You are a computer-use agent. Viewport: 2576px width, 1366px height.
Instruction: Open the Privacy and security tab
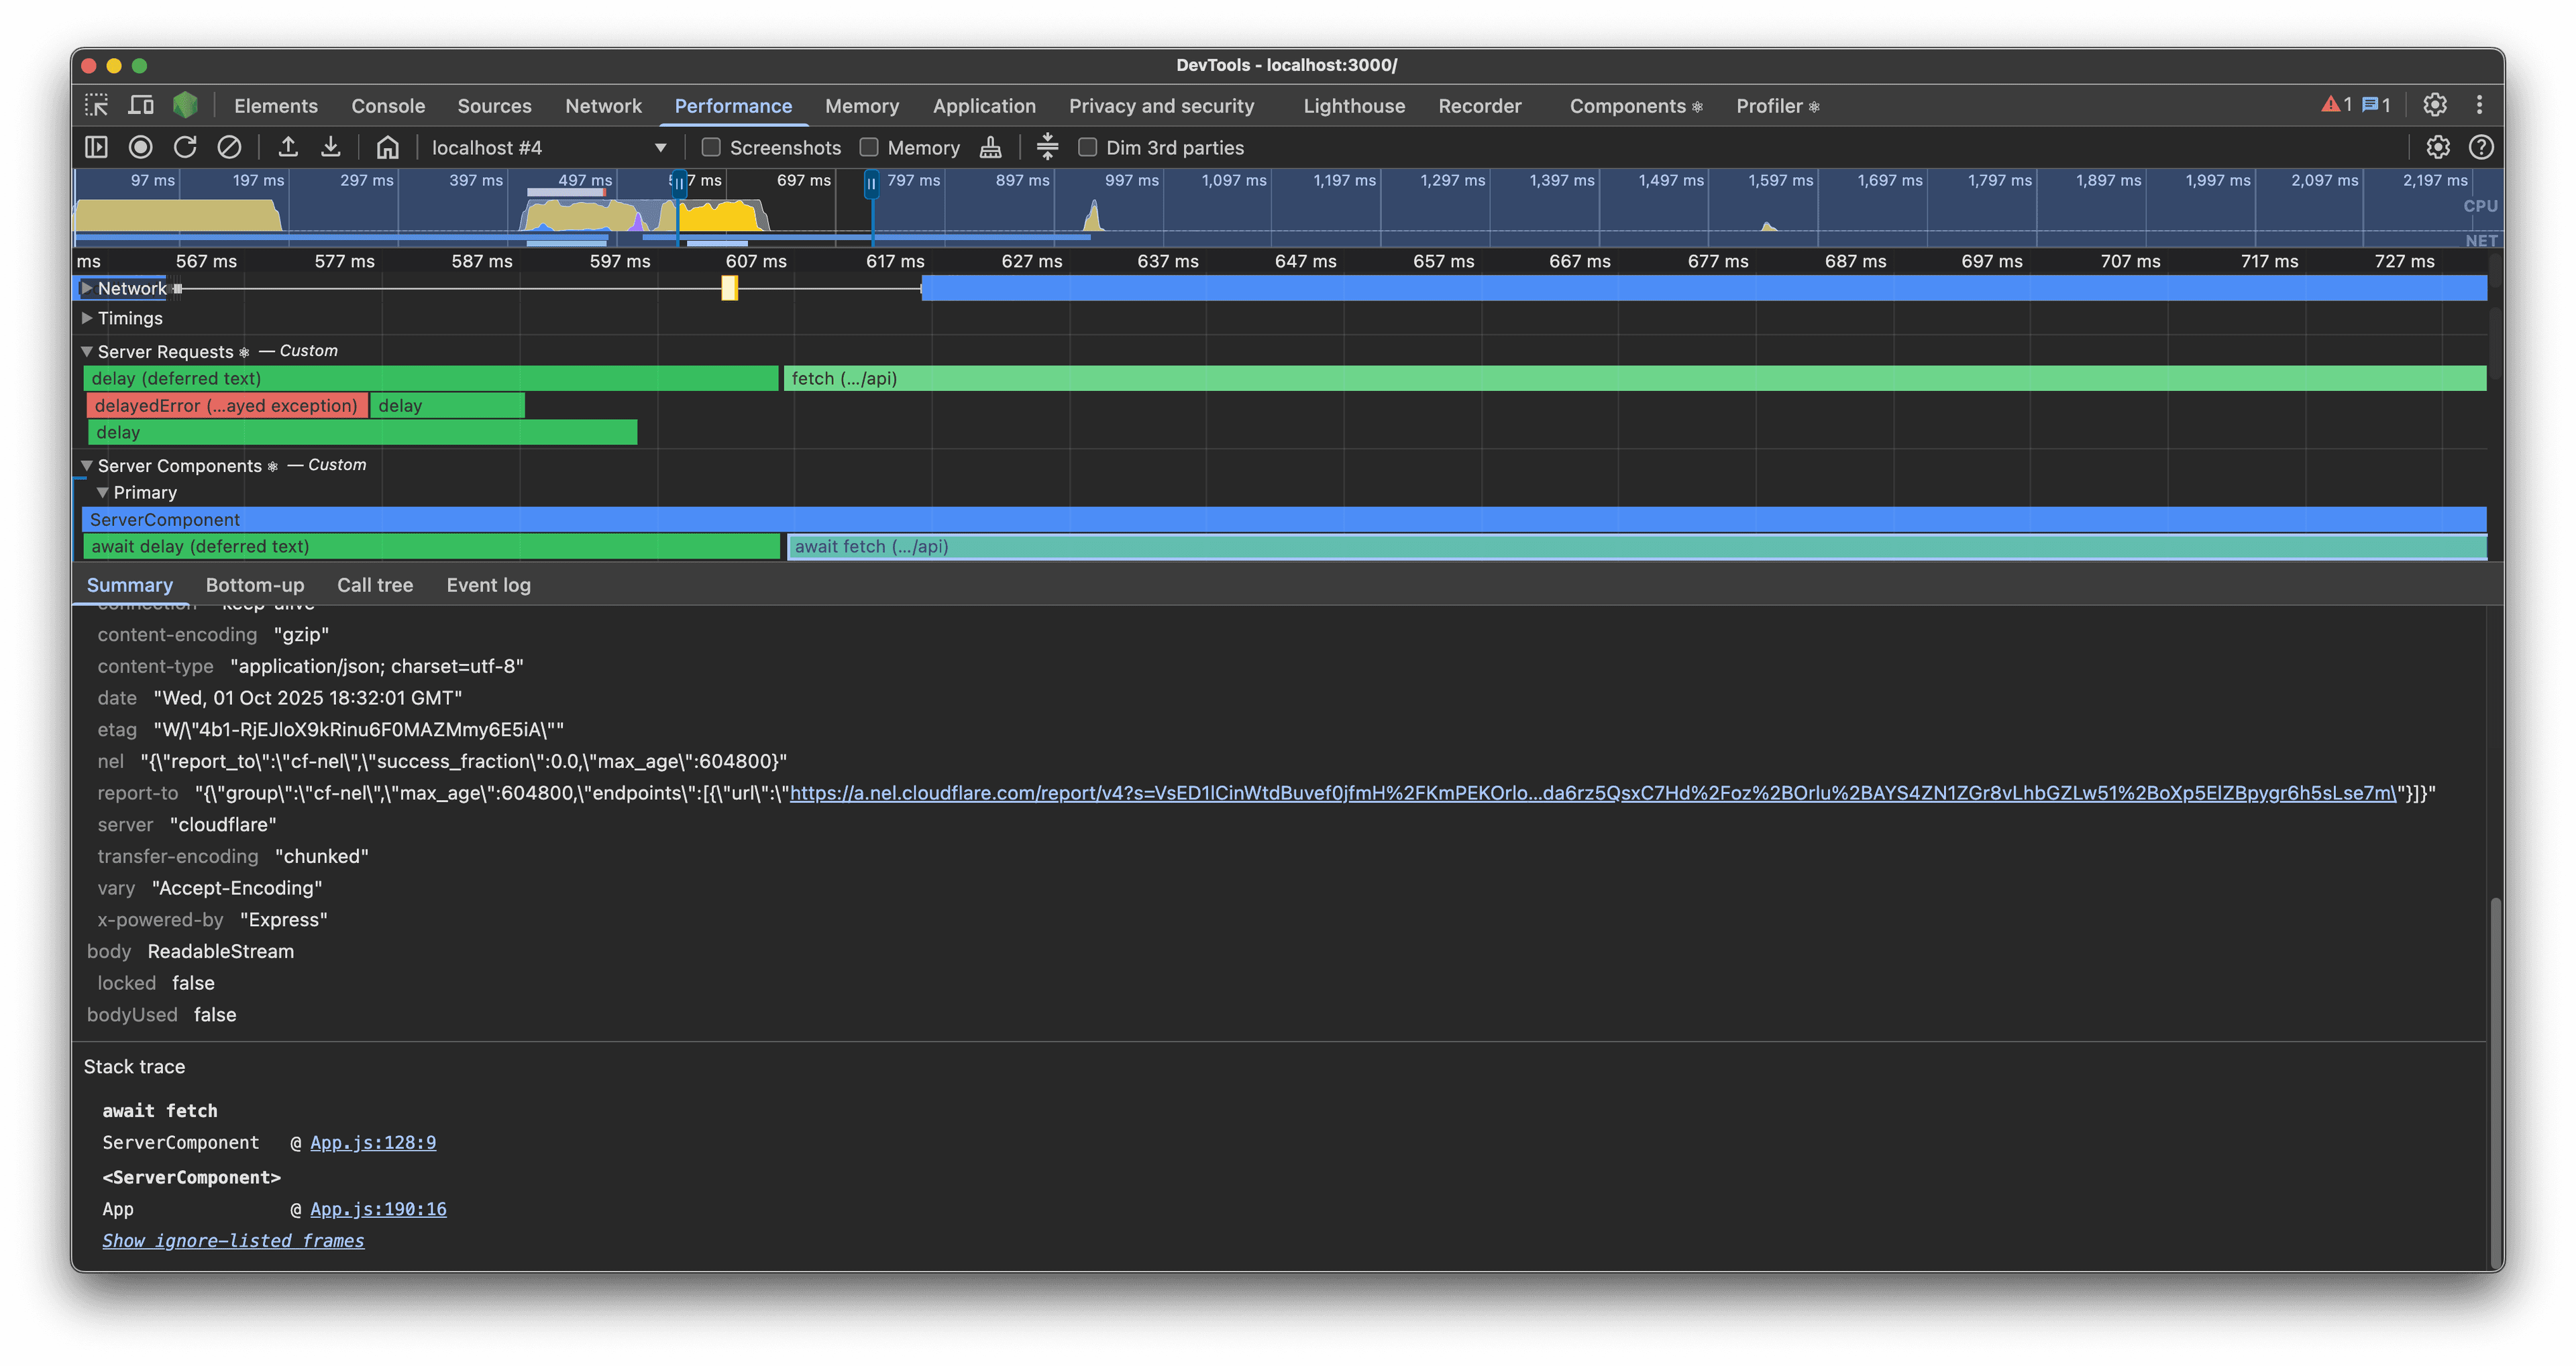click(x=1161, y=106)
